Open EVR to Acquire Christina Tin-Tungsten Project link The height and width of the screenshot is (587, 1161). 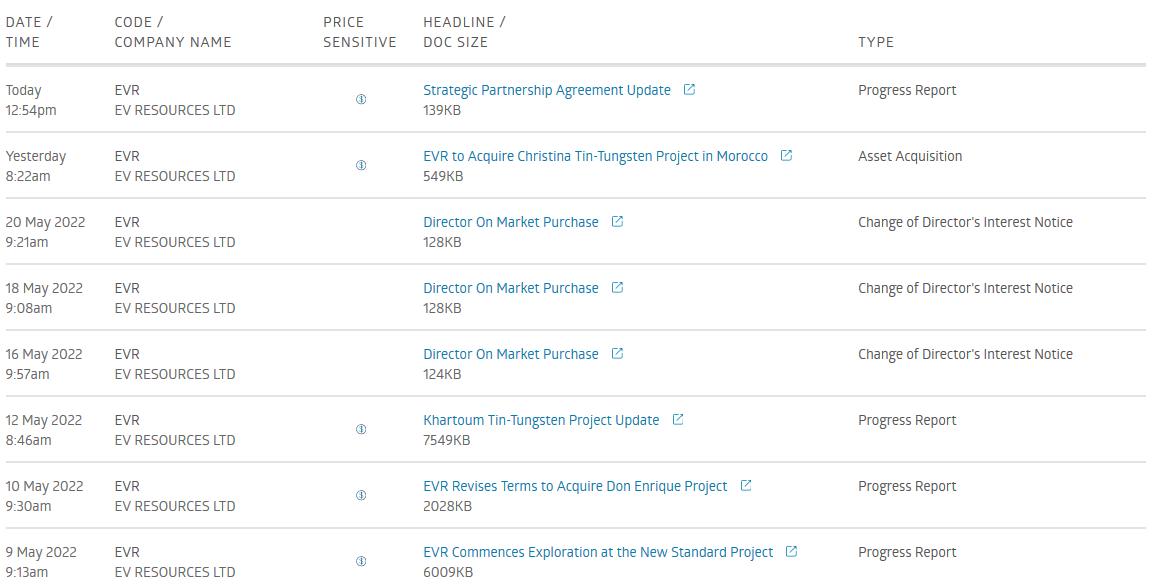[595, 156]
